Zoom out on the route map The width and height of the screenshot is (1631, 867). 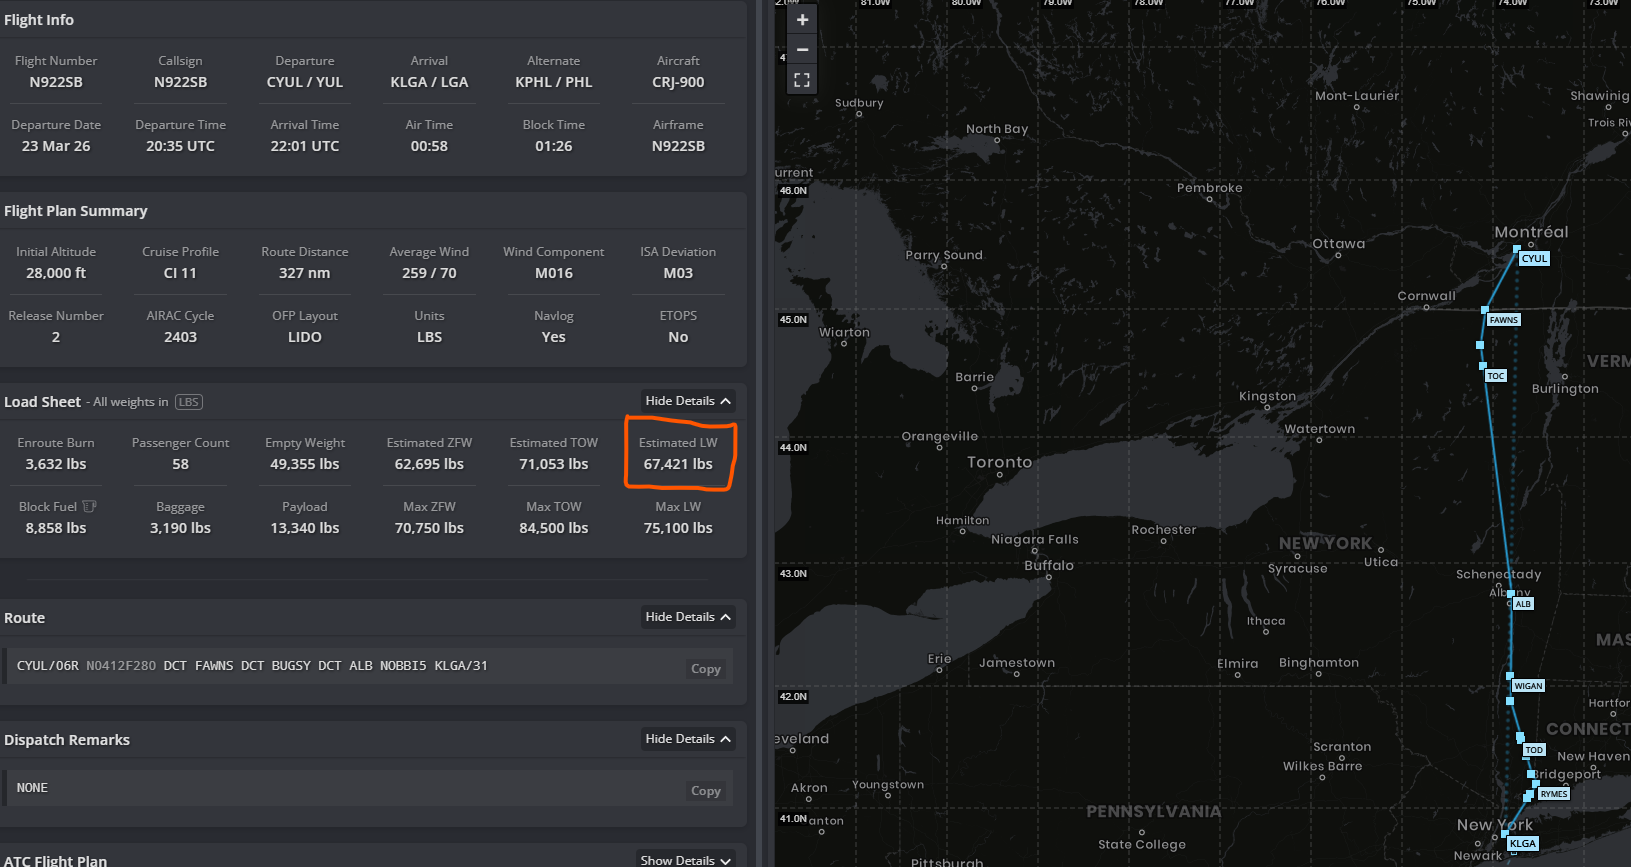[802, 49]
